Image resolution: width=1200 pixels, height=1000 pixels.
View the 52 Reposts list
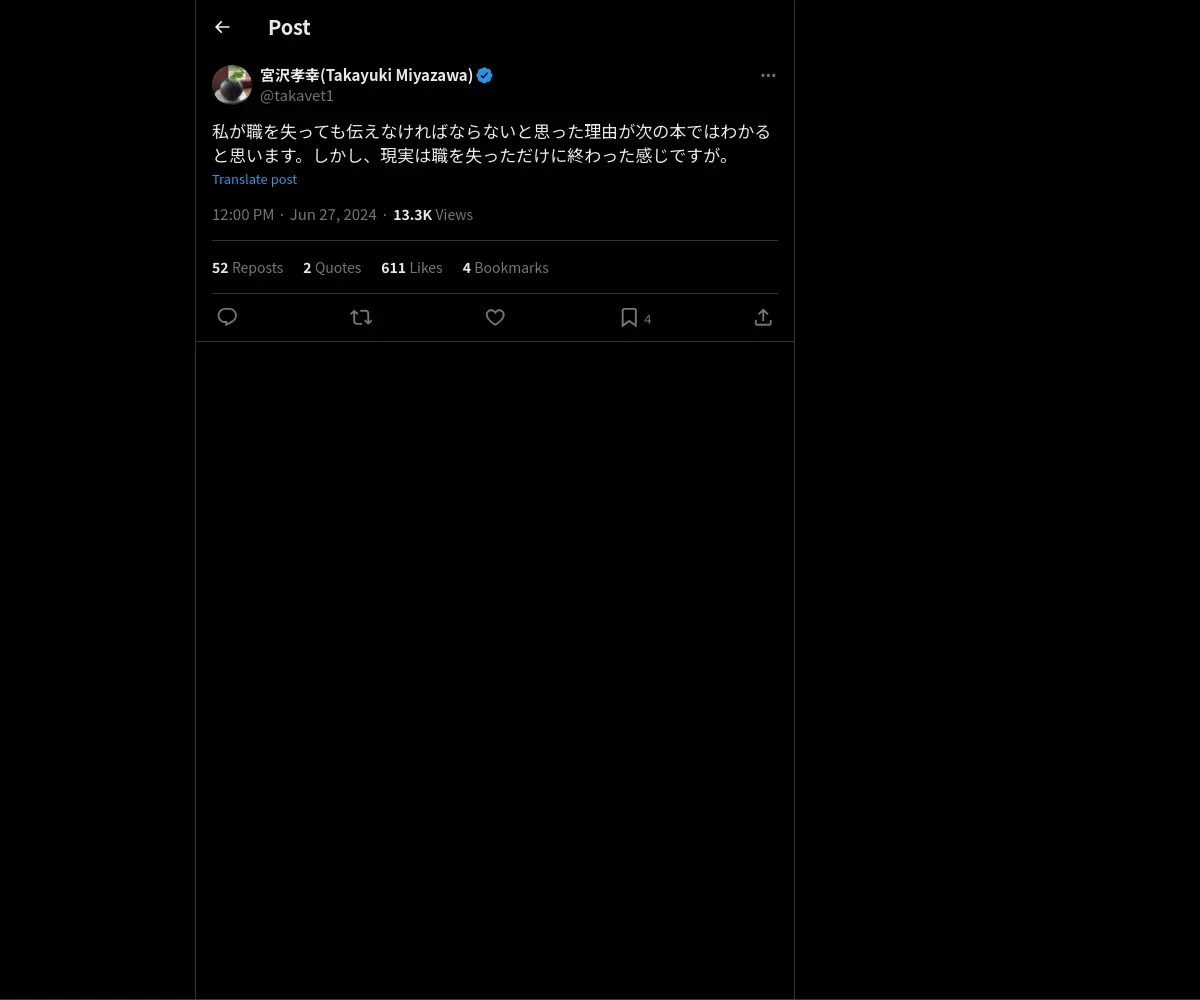[247, 267]
